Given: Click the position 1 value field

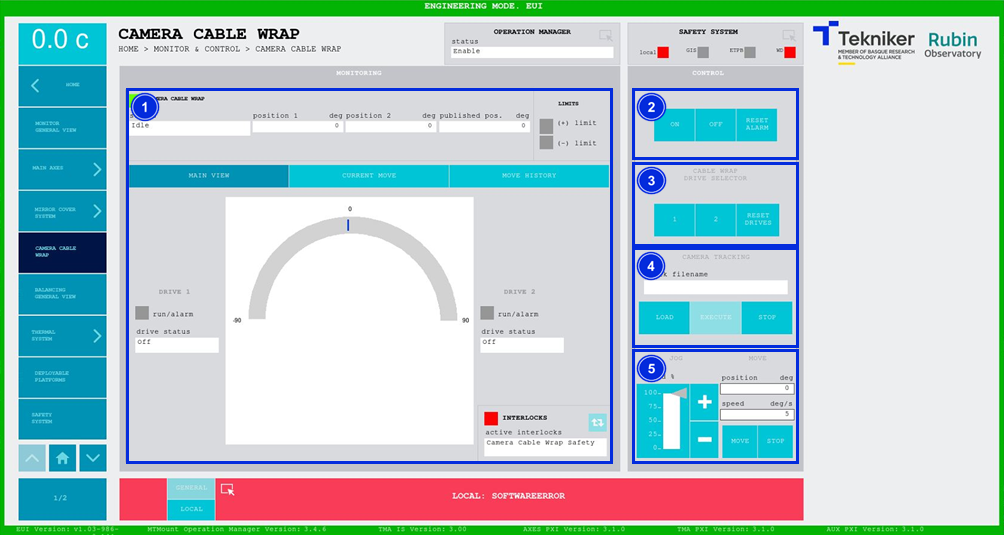Looking at the screenshot, I should click(x=298, y=127).
